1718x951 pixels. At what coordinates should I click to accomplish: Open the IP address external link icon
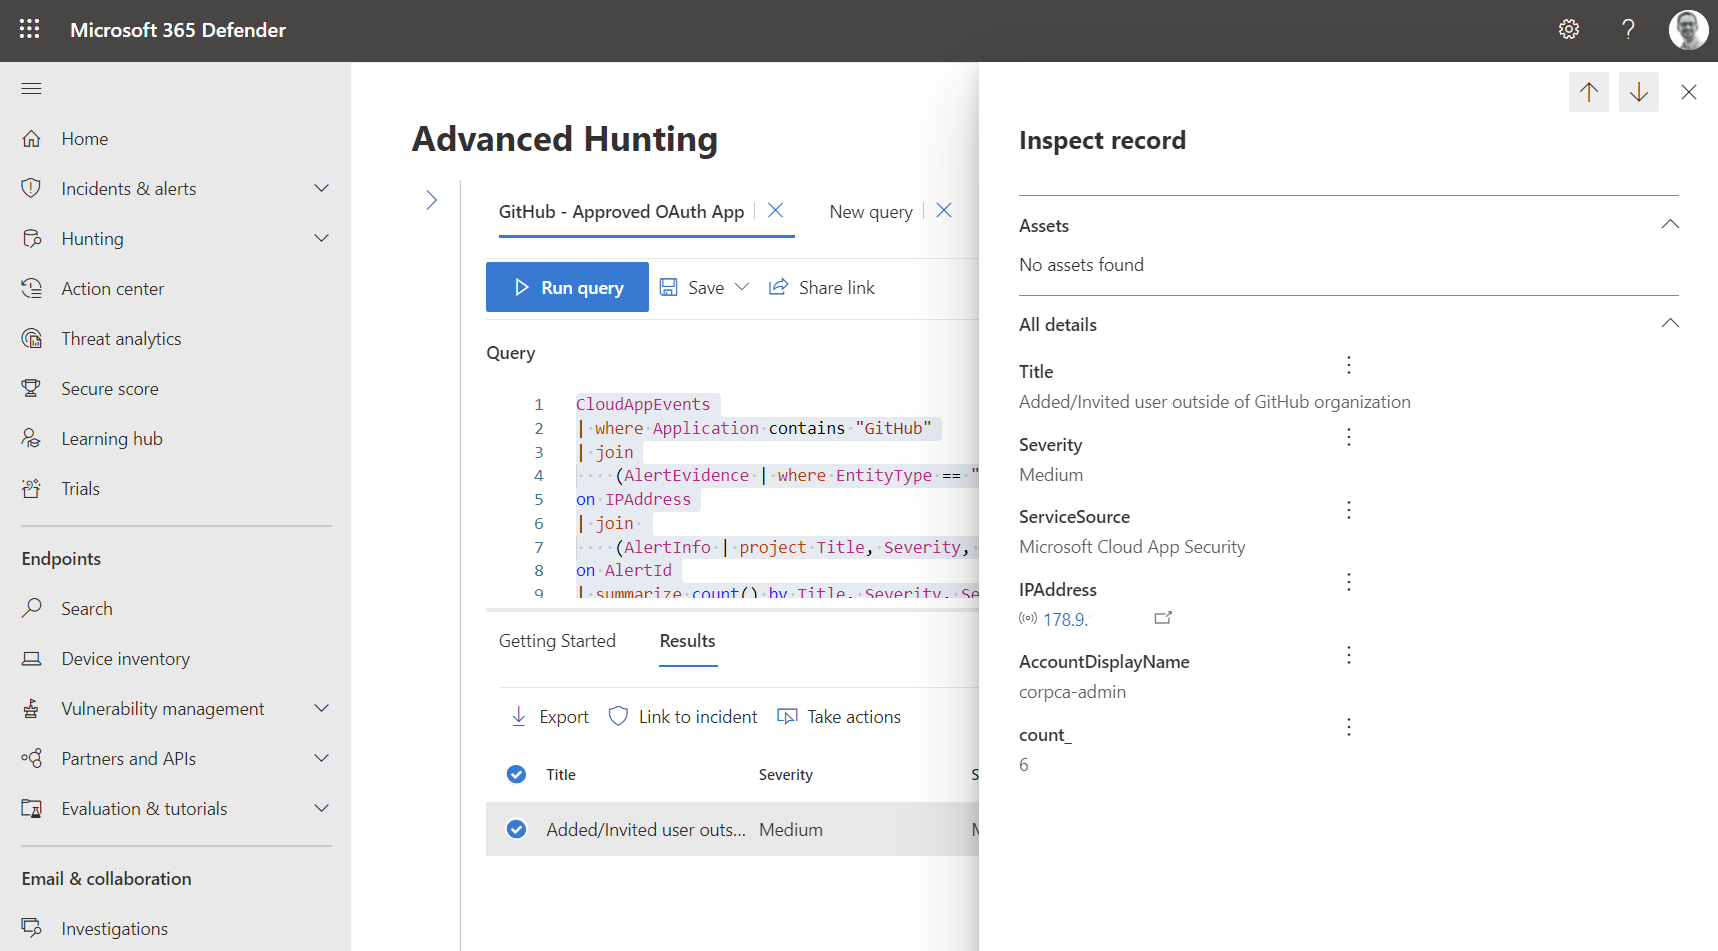coord(1163,618)
